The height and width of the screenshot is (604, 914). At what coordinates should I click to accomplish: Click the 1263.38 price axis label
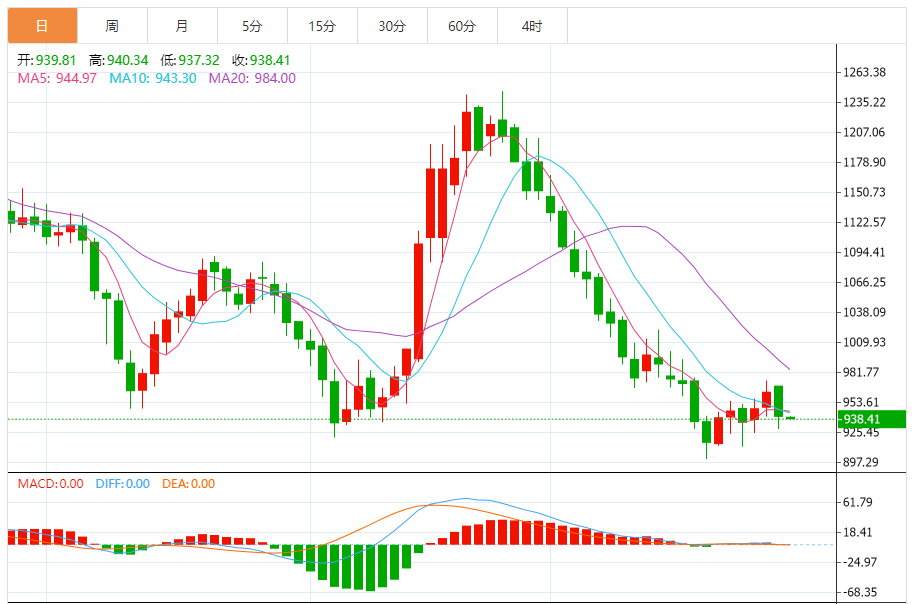click(865, 72)
